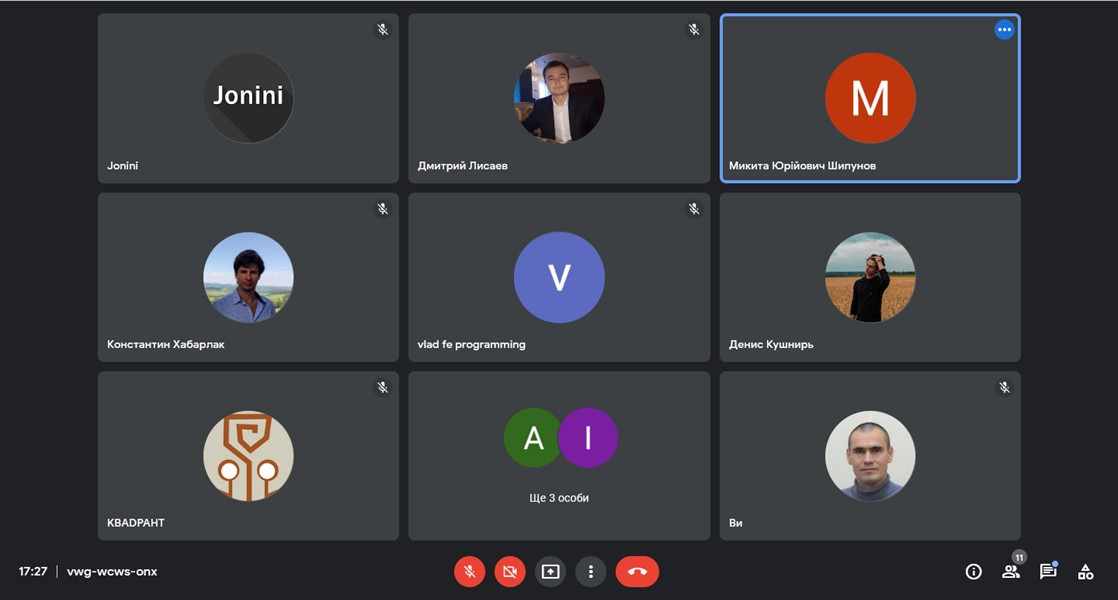The width and height of the screenshot is (1118, 600).
Task: Turn on camera with red video button
Action: [x=510, y=571]
